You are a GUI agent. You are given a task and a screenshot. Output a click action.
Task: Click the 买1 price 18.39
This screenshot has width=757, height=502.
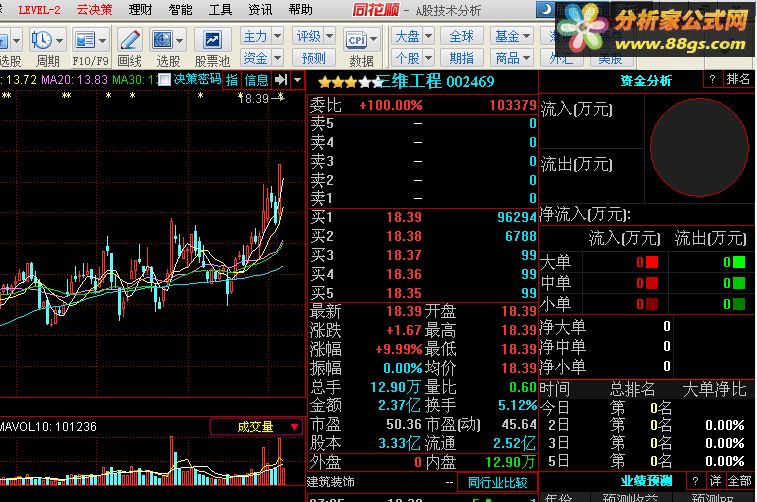pos(404,217)
